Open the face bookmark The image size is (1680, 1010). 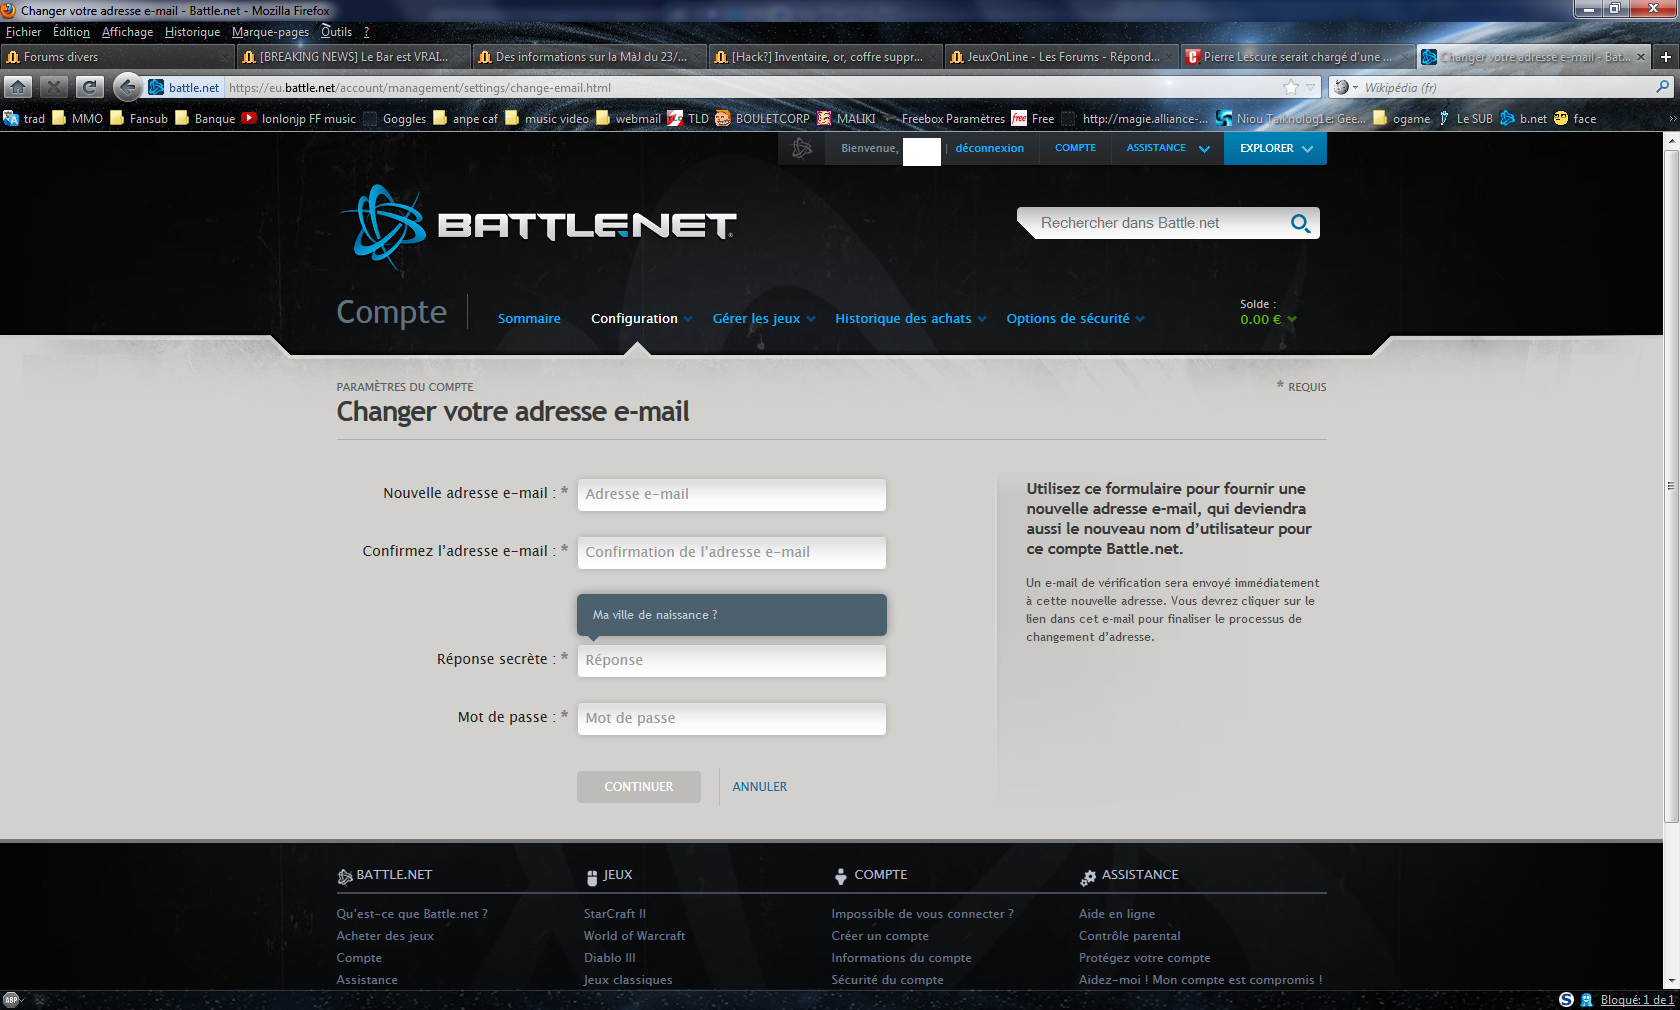tap(1575, 118)
